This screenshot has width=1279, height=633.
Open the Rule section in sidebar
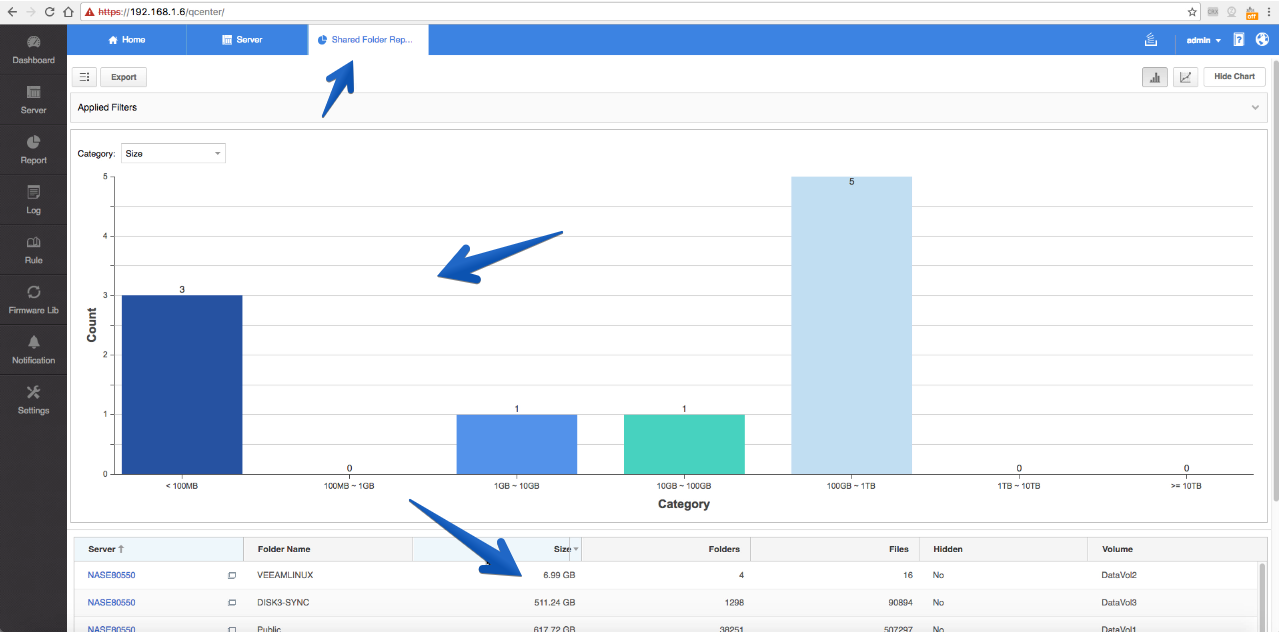point(33,250)
